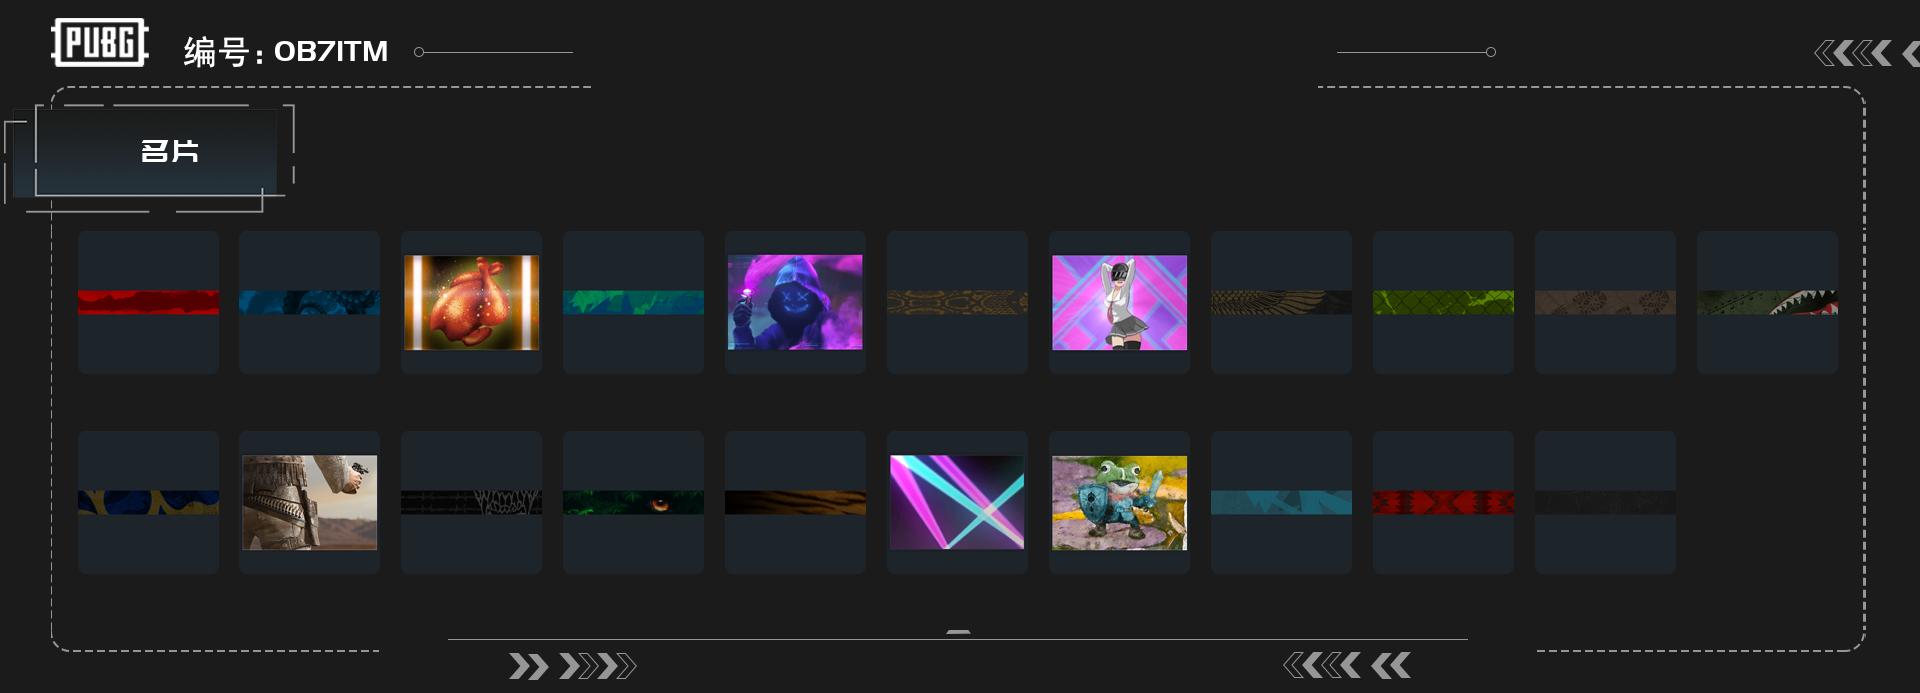Select the solid red banner card
This screenshot has width=1920, height=693.
tap(148, 302)
